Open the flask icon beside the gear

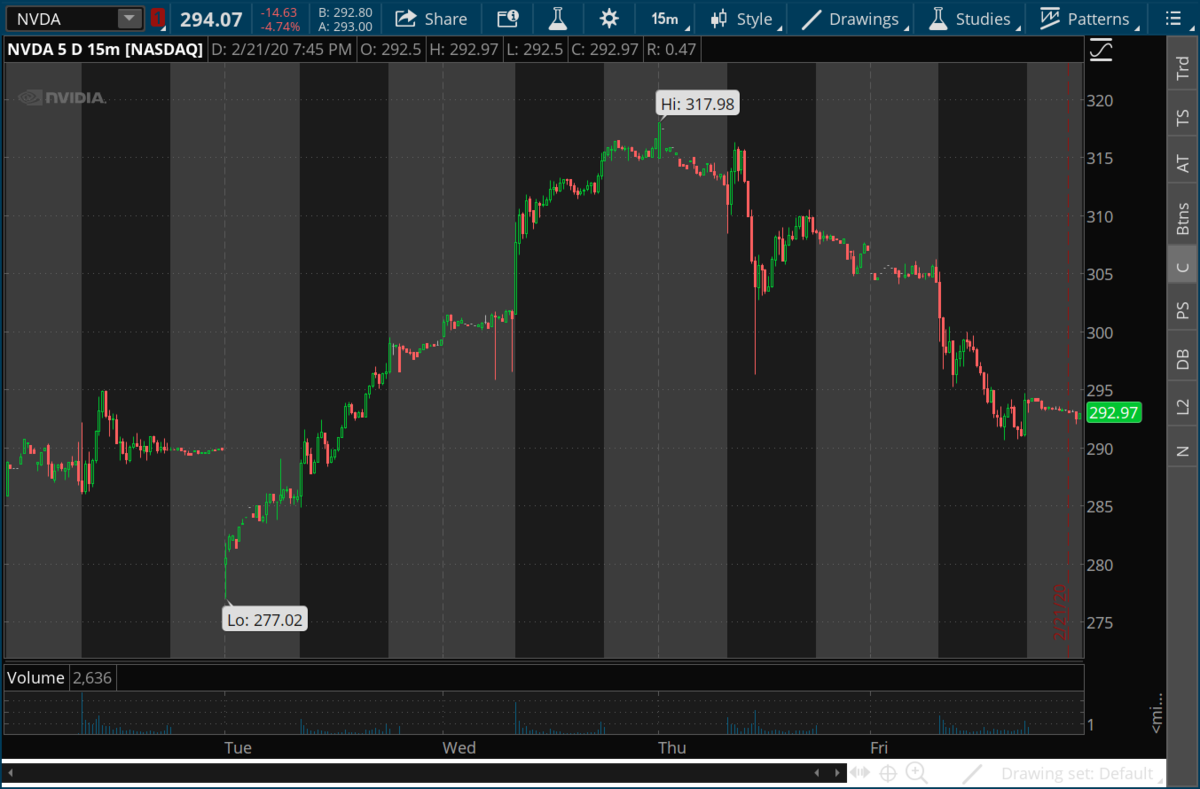(558, 18)
